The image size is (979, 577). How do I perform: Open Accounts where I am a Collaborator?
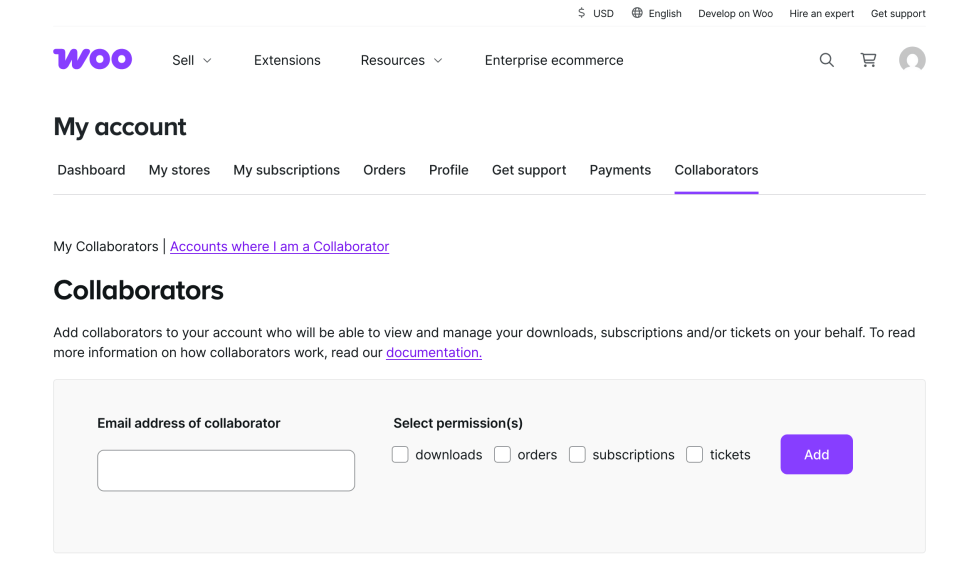[279, 246]
